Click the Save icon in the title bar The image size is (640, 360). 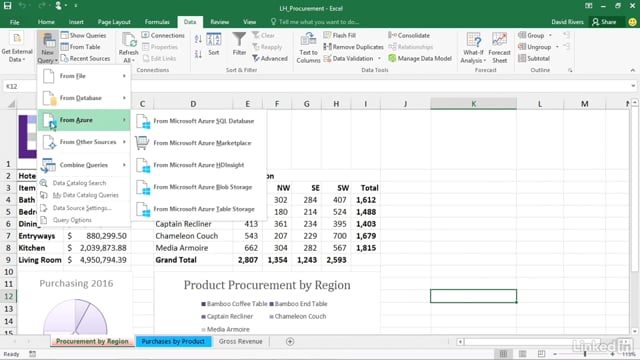(8, 6)
